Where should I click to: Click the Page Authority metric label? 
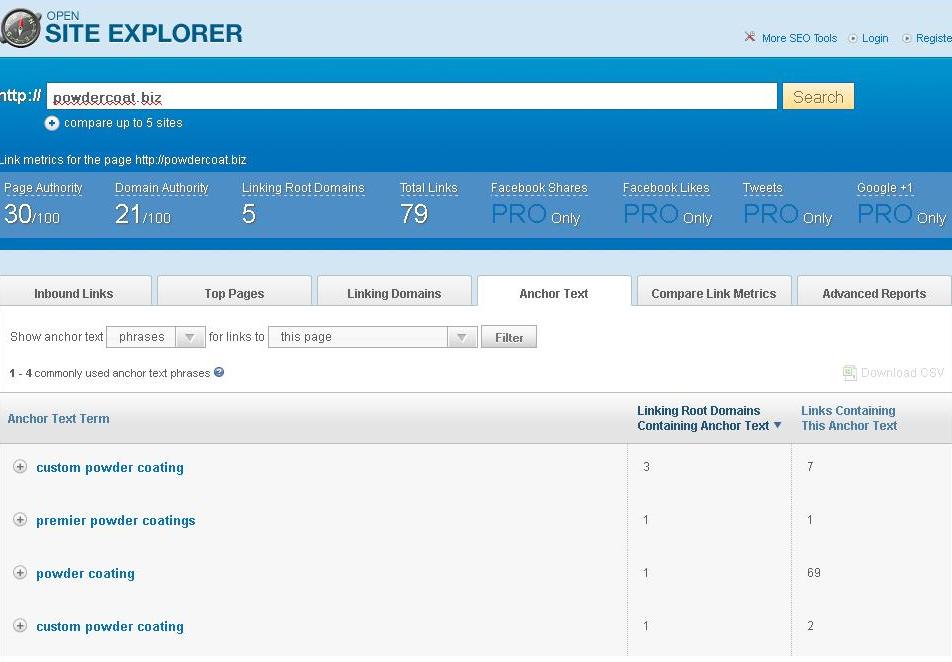(43, 188)
